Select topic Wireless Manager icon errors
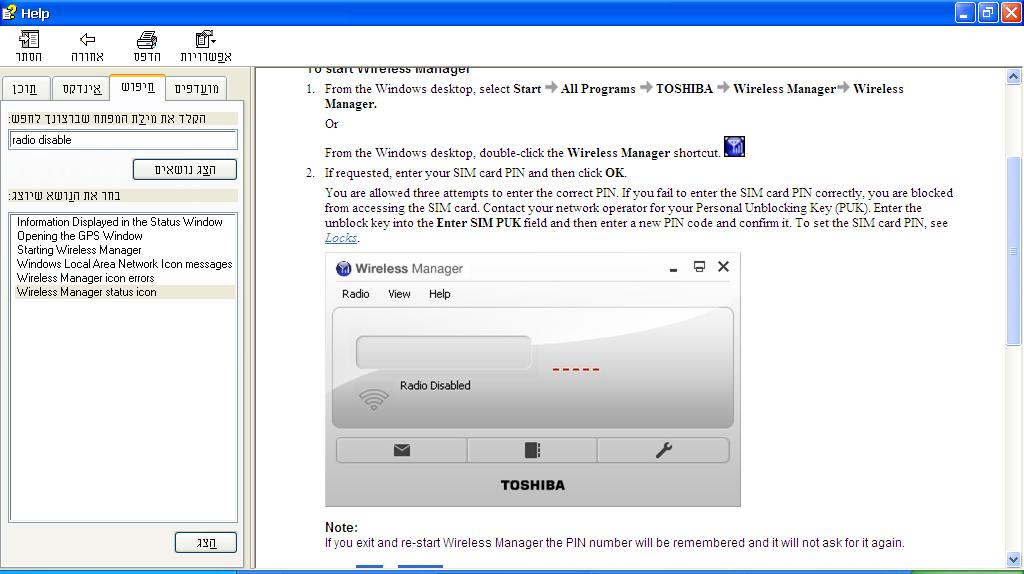 (86, 278)
